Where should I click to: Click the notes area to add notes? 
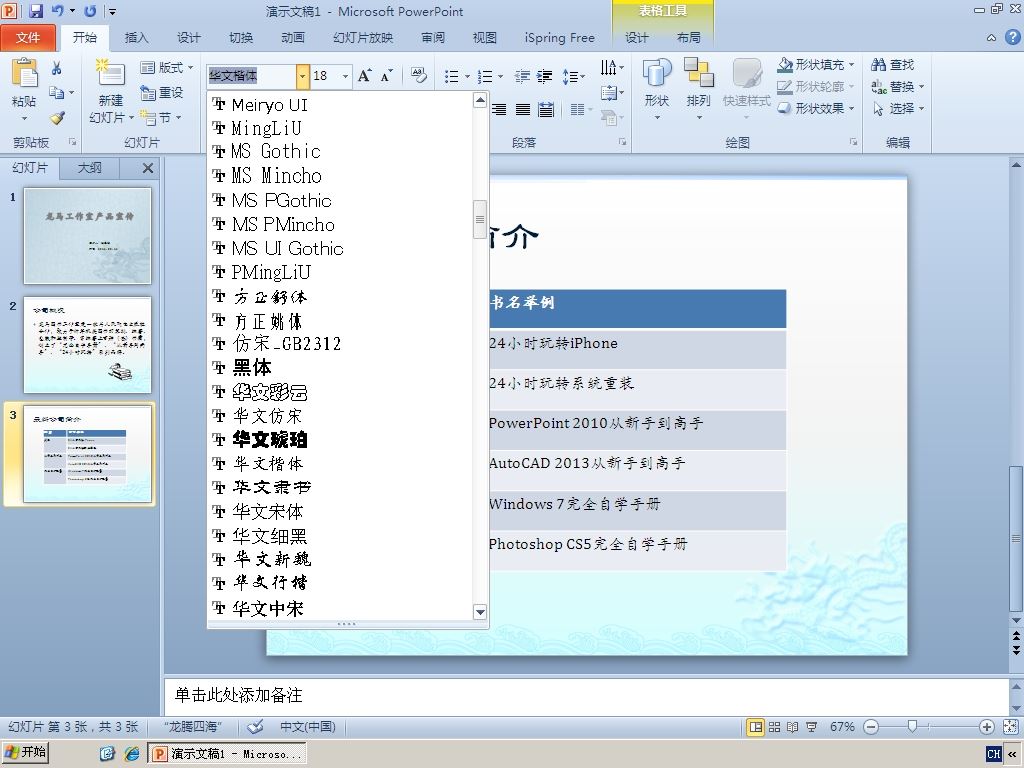(586, 696)
